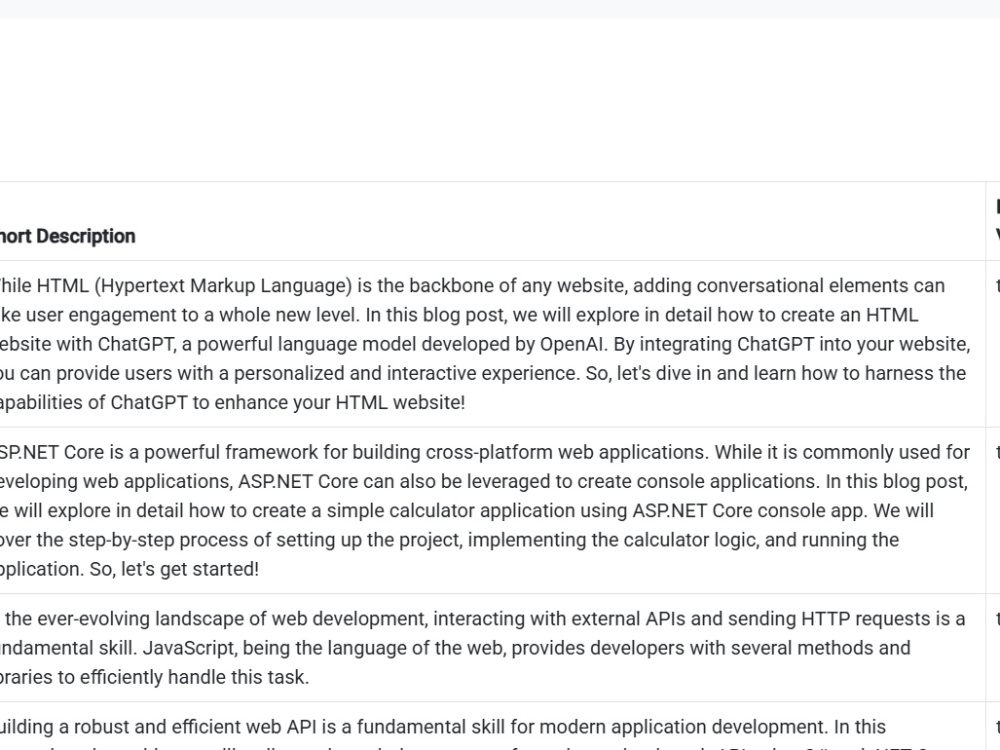Select the JavaScript HTTP requests description cell
Viewport: 1000px width, 750px height.
tap(492, 648)
